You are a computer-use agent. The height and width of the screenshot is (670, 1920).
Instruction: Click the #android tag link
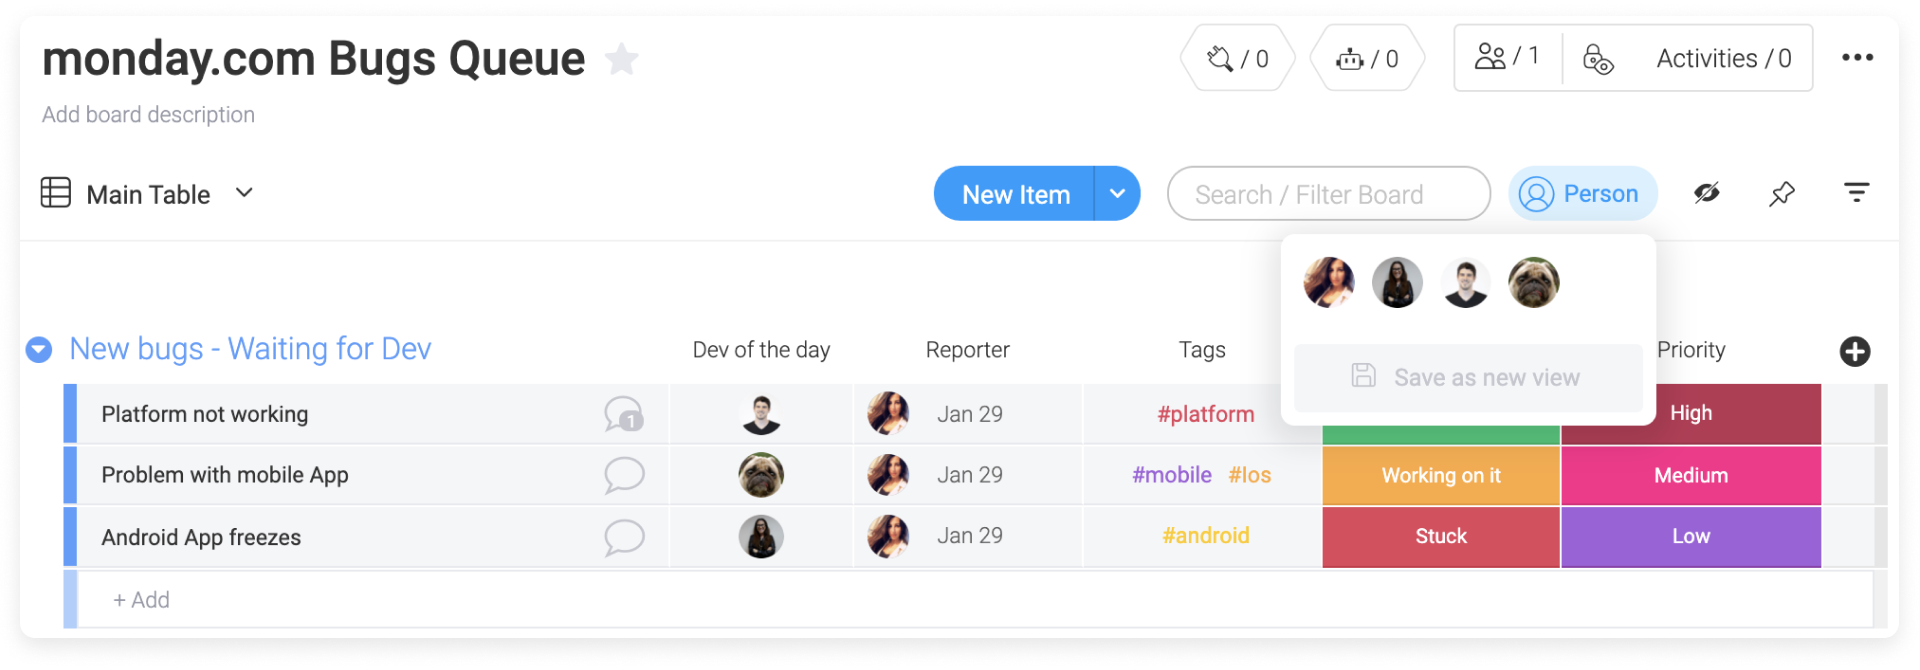1206,536
